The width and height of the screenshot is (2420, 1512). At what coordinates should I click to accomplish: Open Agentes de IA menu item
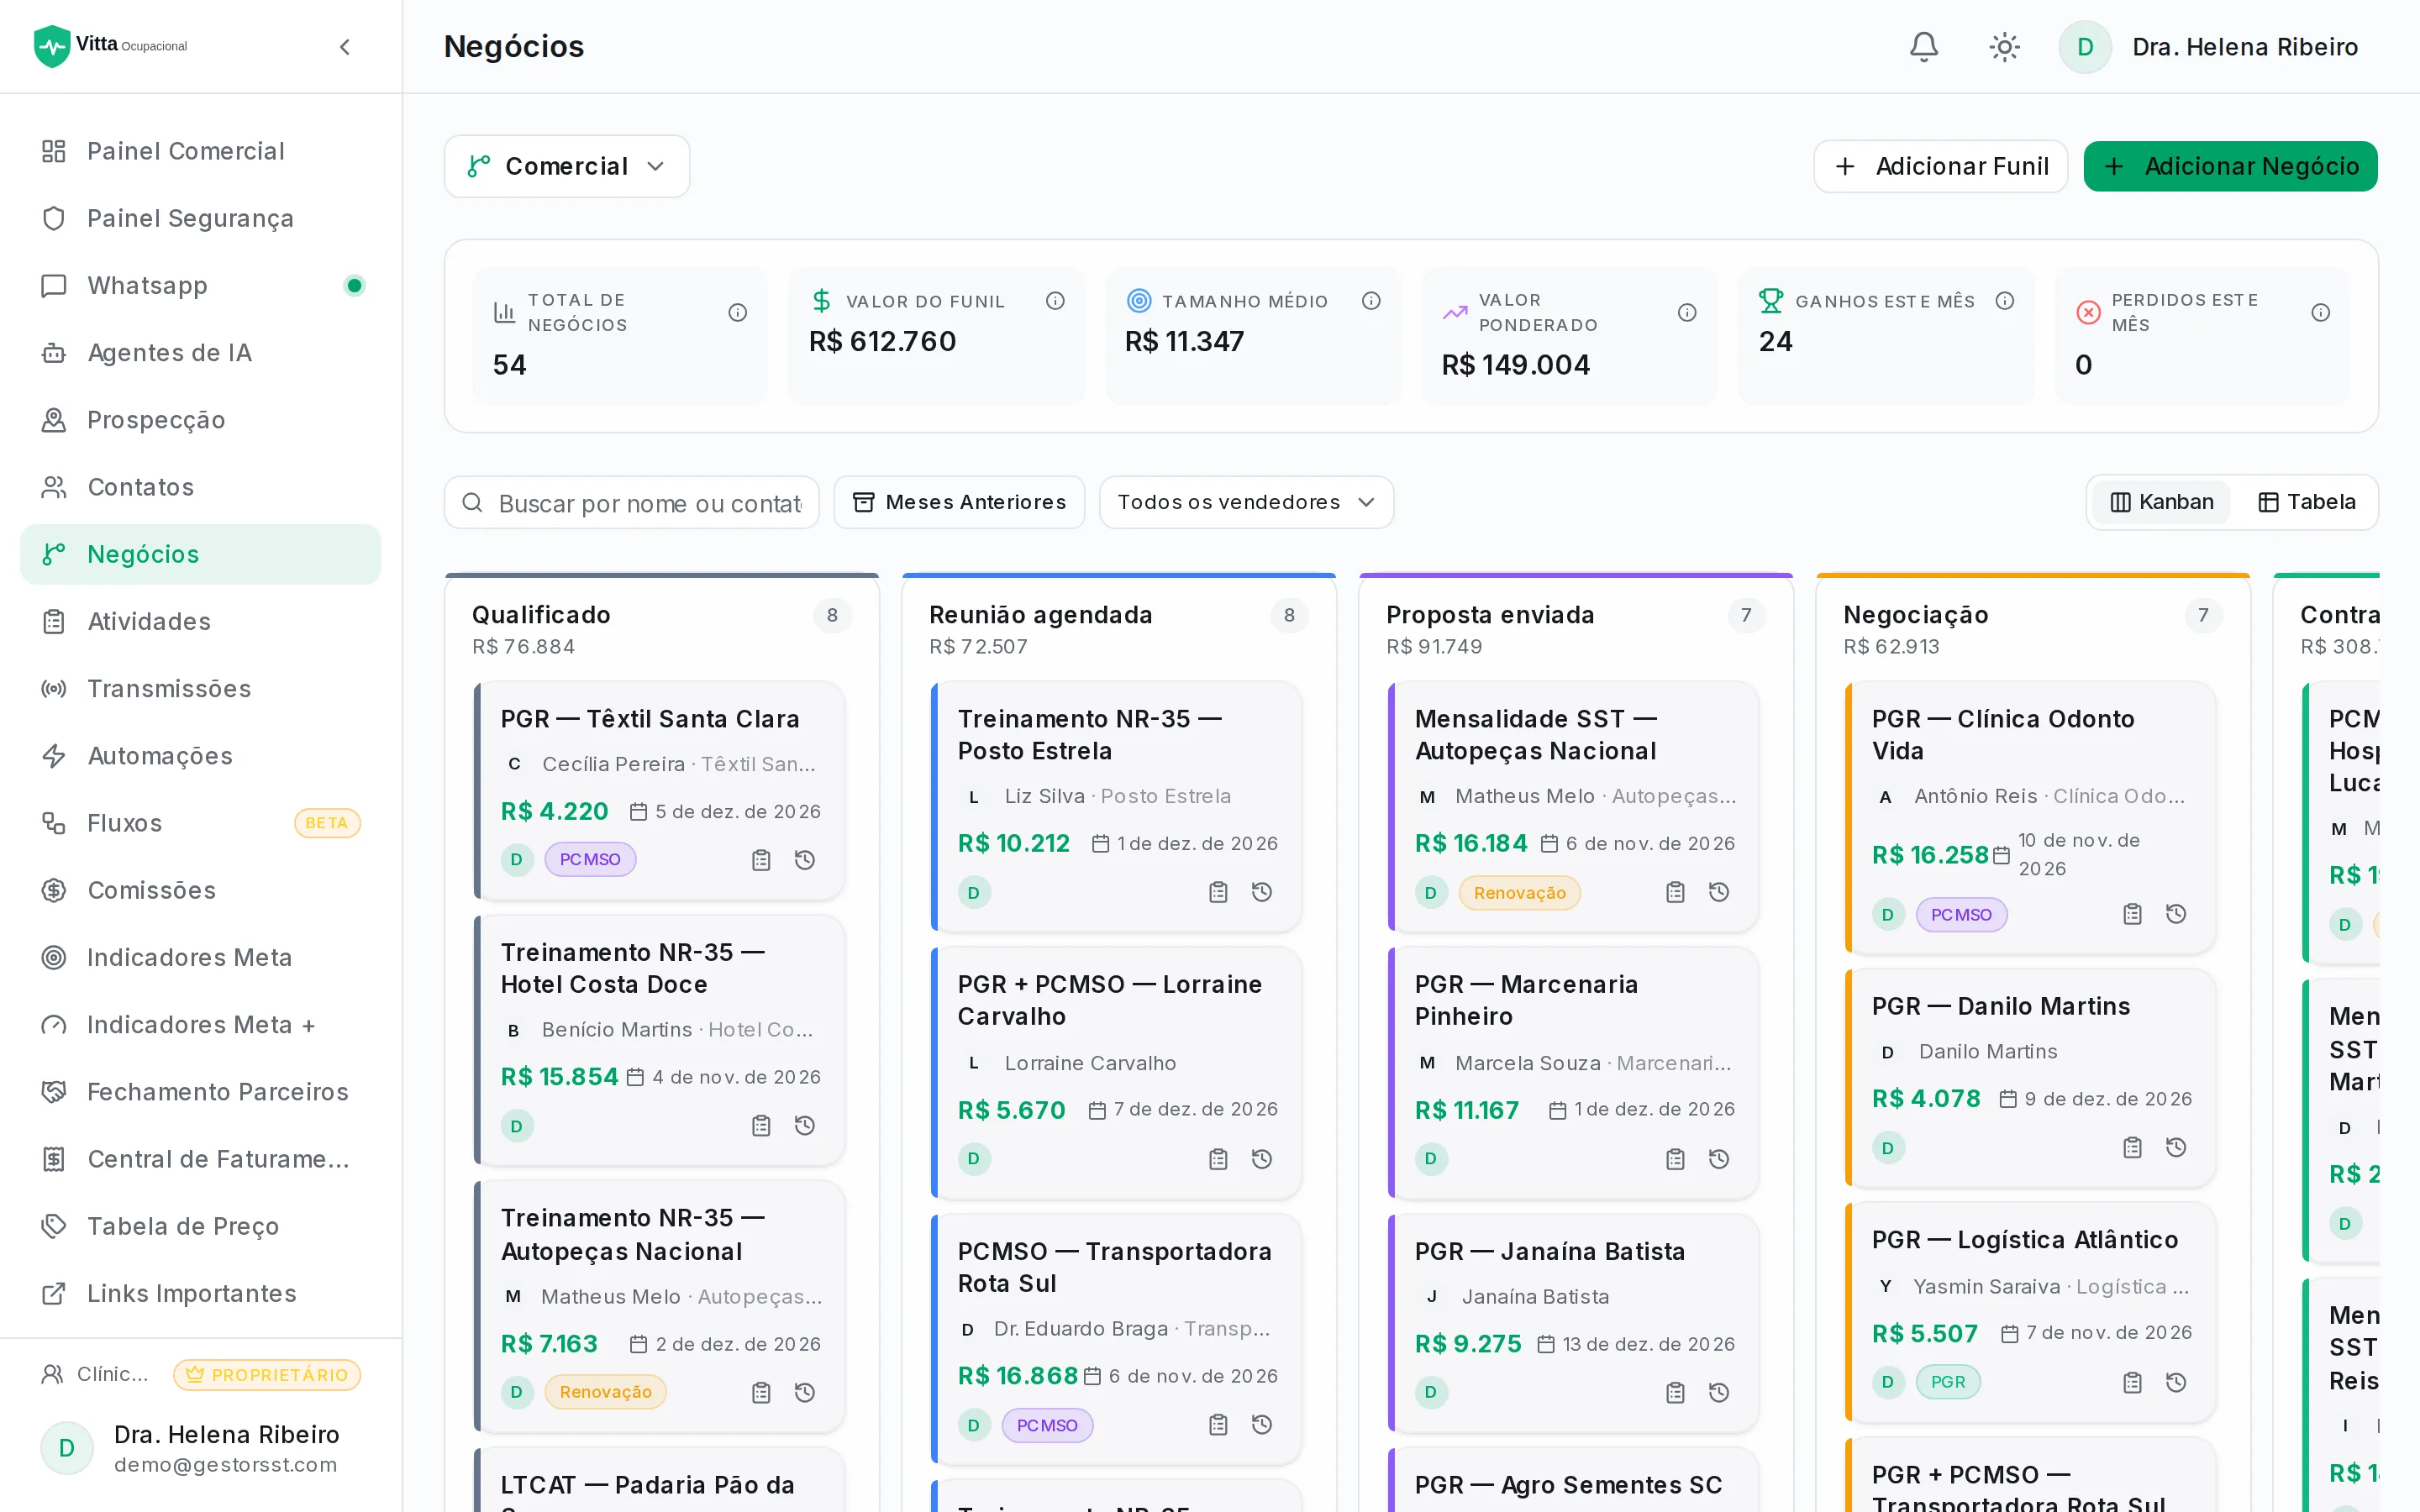point(201,353)
